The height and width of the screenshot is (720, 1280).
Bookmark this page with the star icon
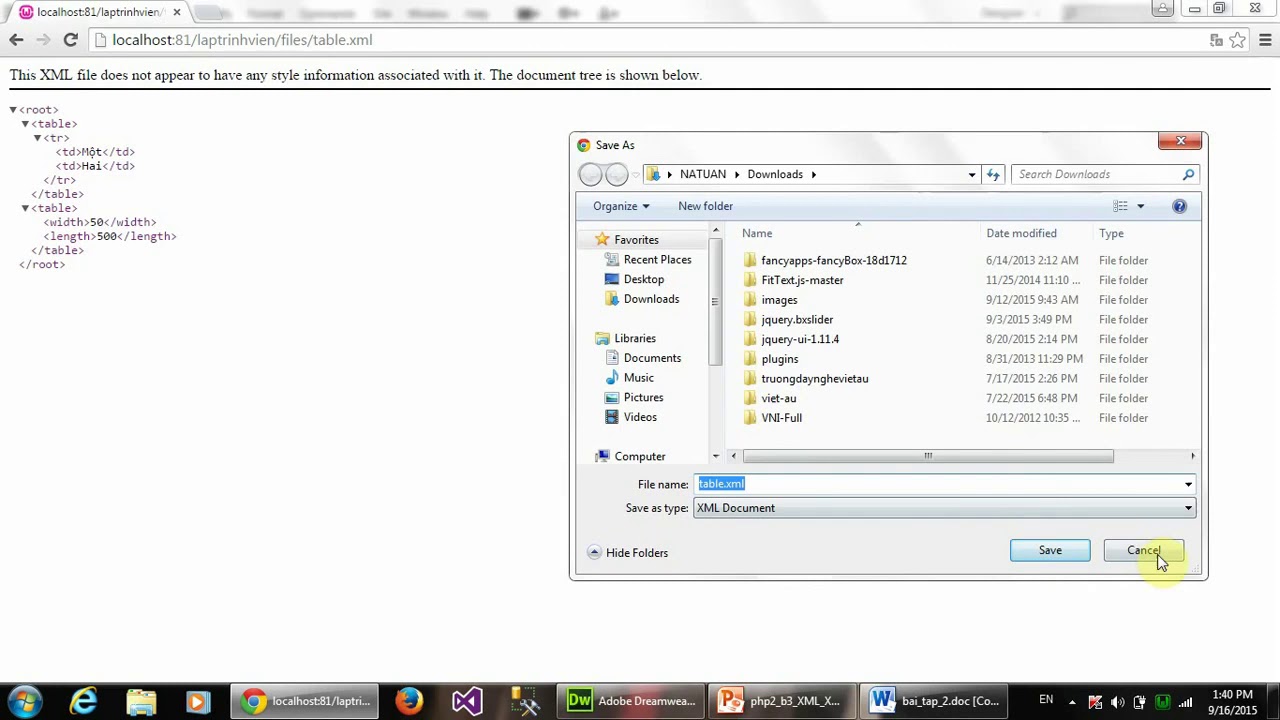click(x=1238, y=40)
